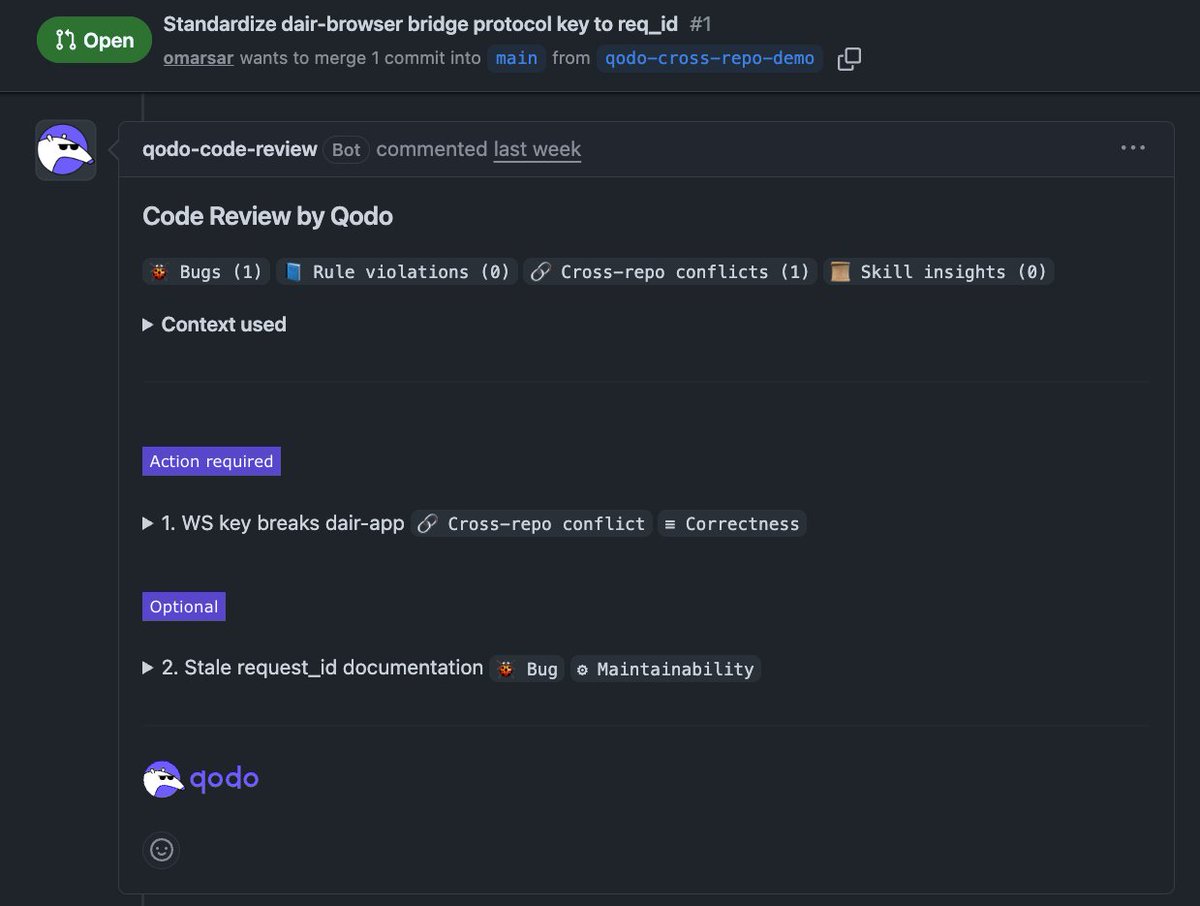Expand the Context used section

214,324
